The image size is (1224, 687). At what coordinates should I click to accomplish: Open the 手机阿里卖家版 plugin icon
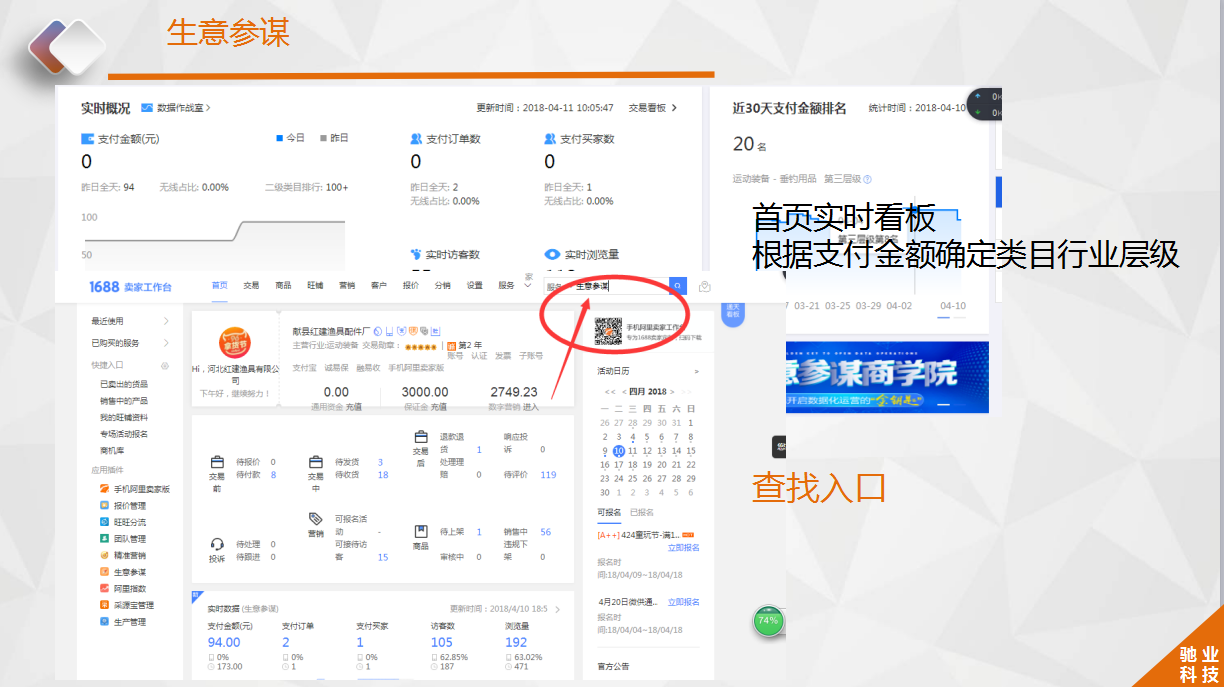pyautogui.click(x=104, y=489)
